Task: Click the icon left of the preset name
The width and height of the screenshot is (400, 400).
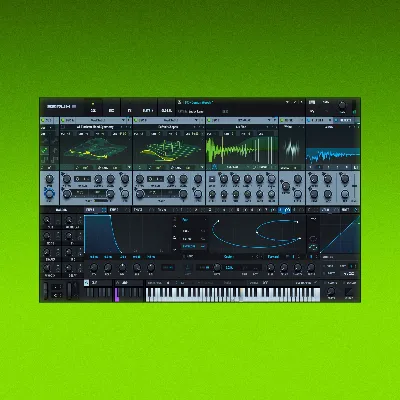Action: point(179,102)
